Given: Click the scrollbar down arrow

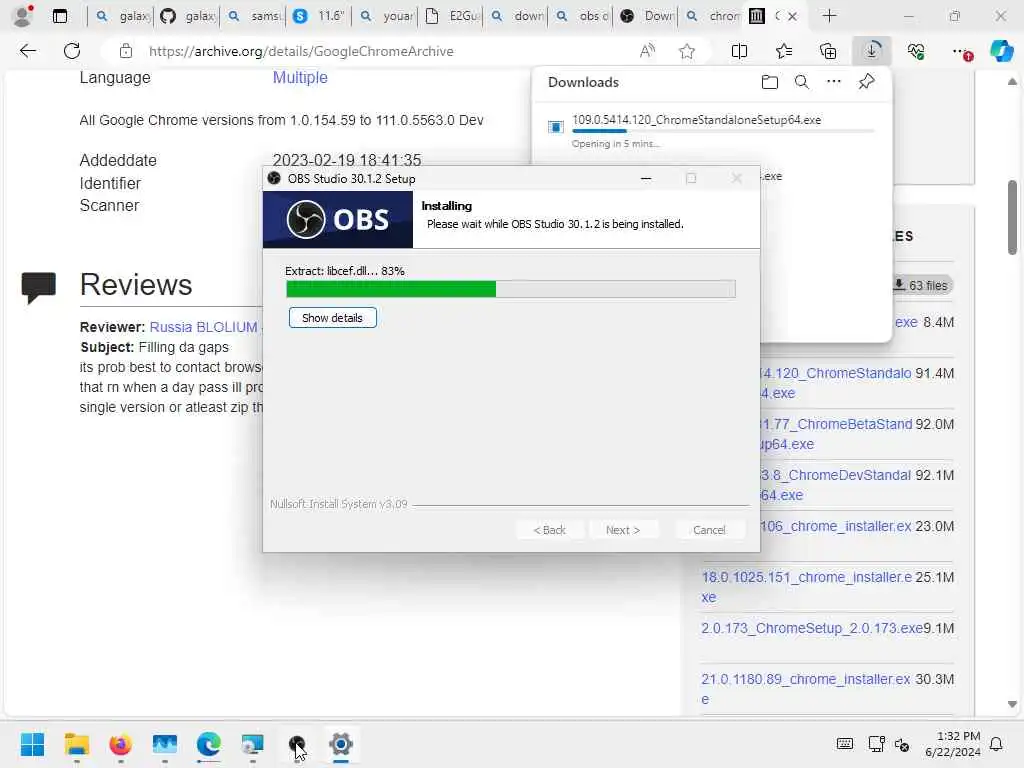Looking at the screenshot, I should (x=1012, y=704).
